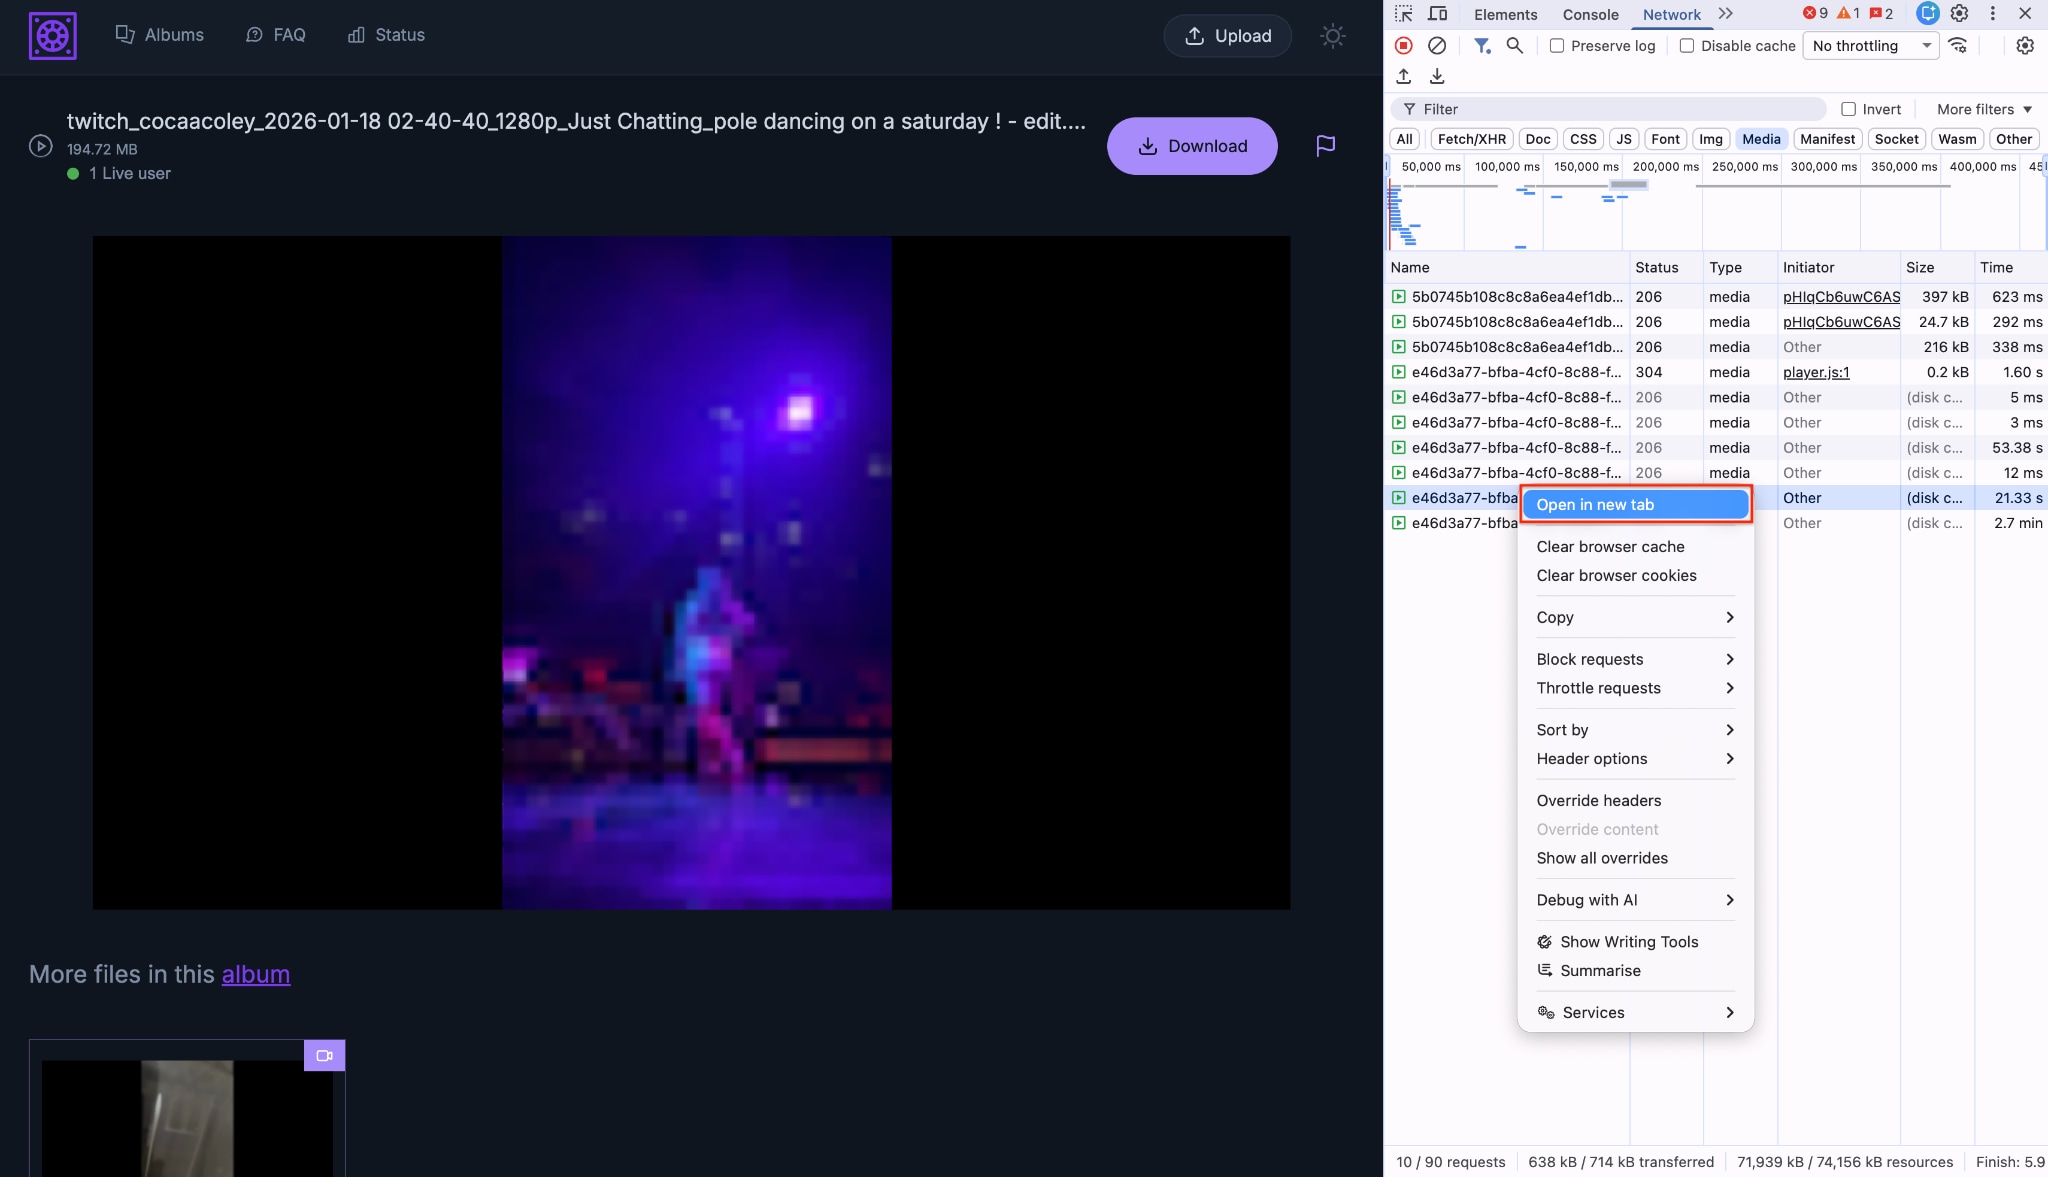Toggle device toolbar icon in DevTools
This screenshot has width=2048, height=1177.
pos(1437,14)
